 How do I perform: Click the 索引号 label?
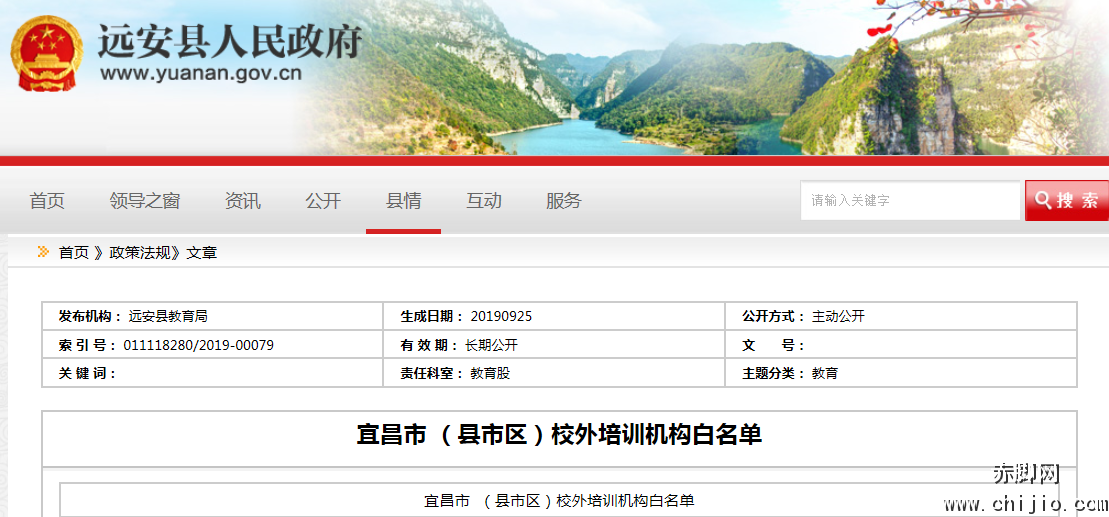pyautogui.click(x=88, y=345)
